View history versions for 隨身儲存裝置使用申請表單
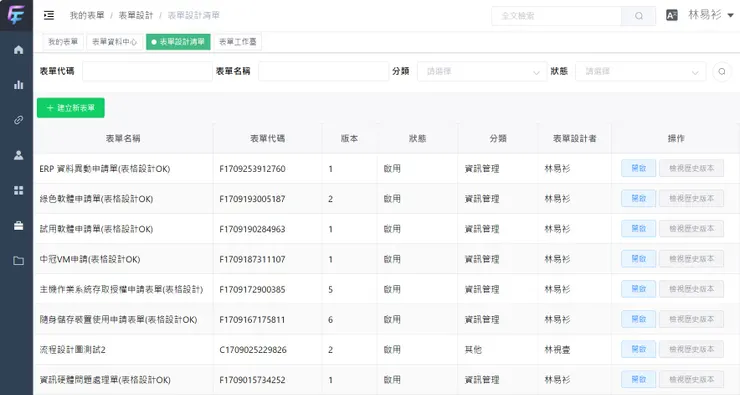The width and height of the screenshot is (740, 395). click(x=691, y=319)
